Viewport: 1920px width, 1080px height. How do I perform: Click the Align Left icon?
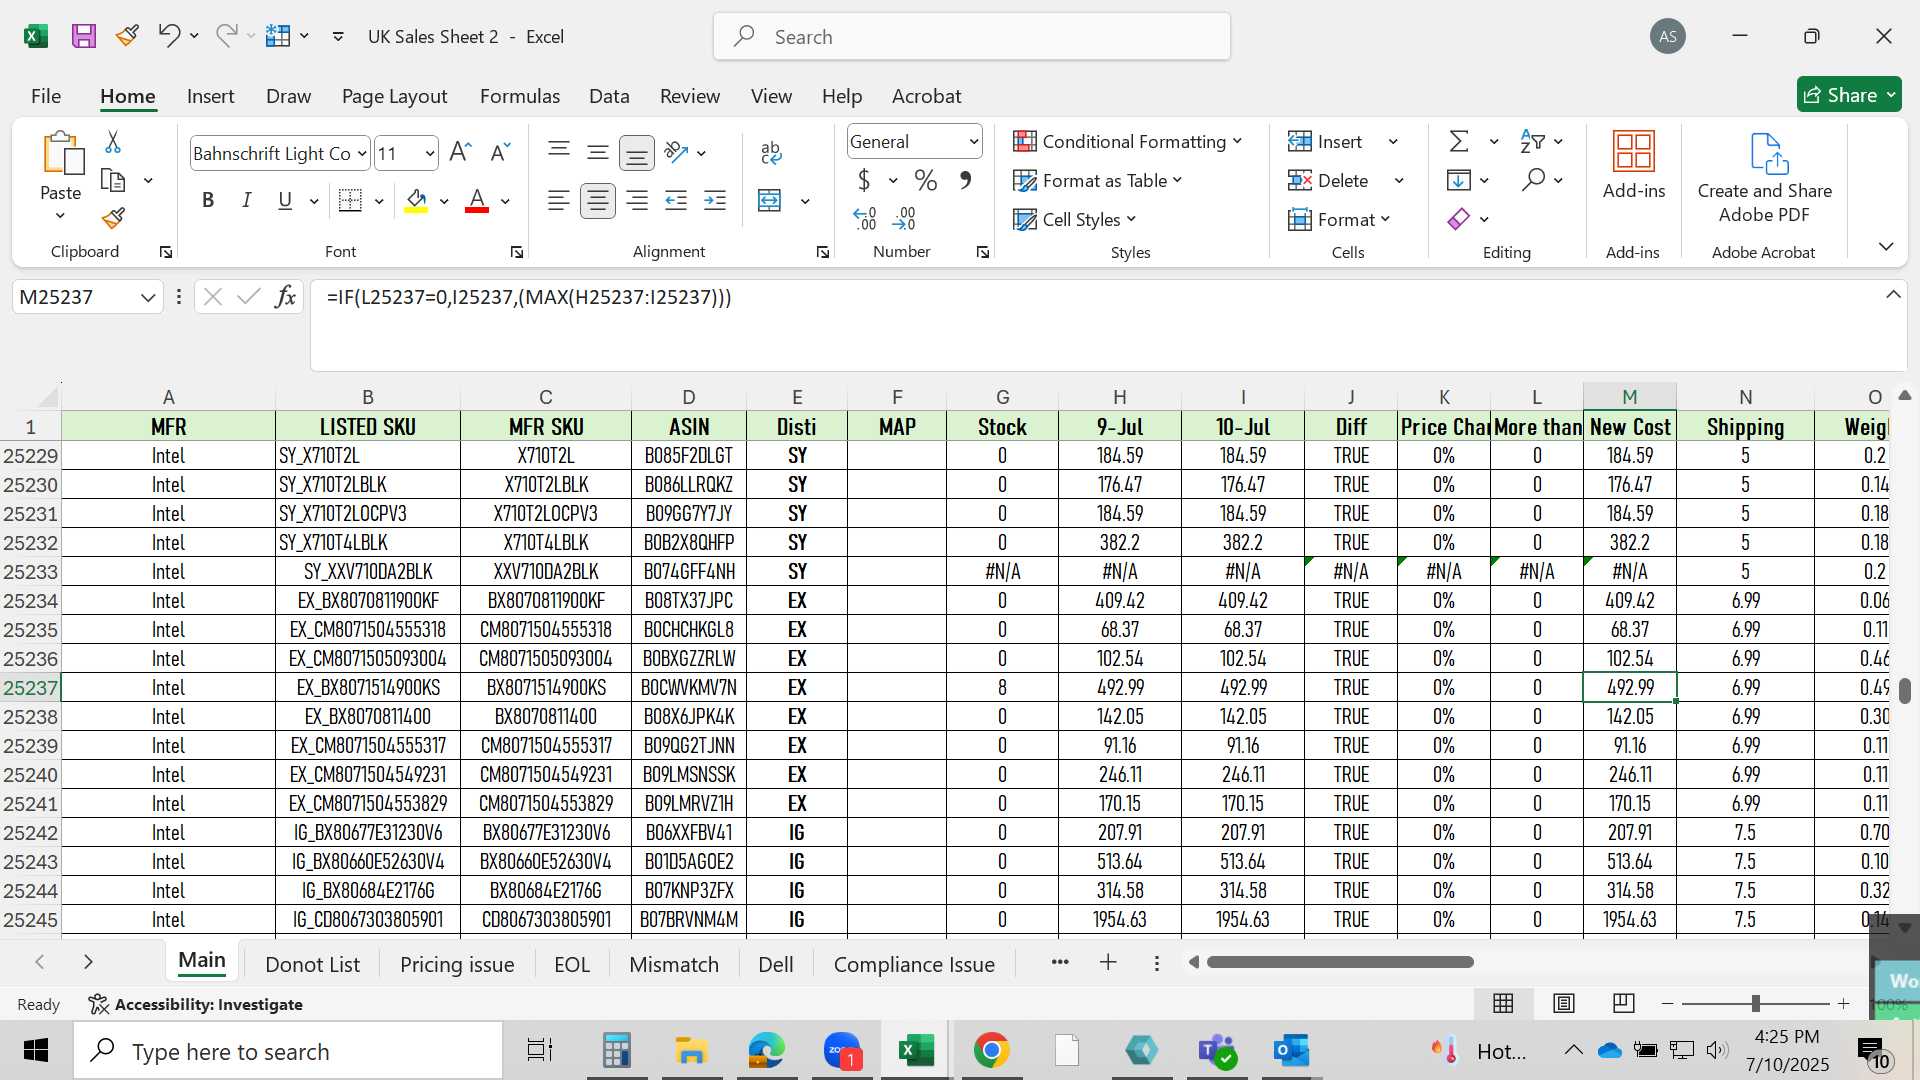click(x=559, y=201)
